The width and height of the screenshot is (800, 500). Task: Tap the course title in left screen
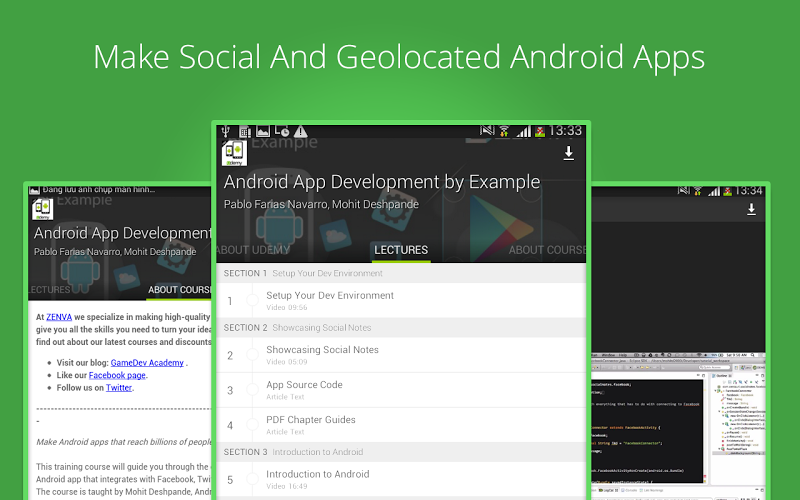click(x=122, y=233)
